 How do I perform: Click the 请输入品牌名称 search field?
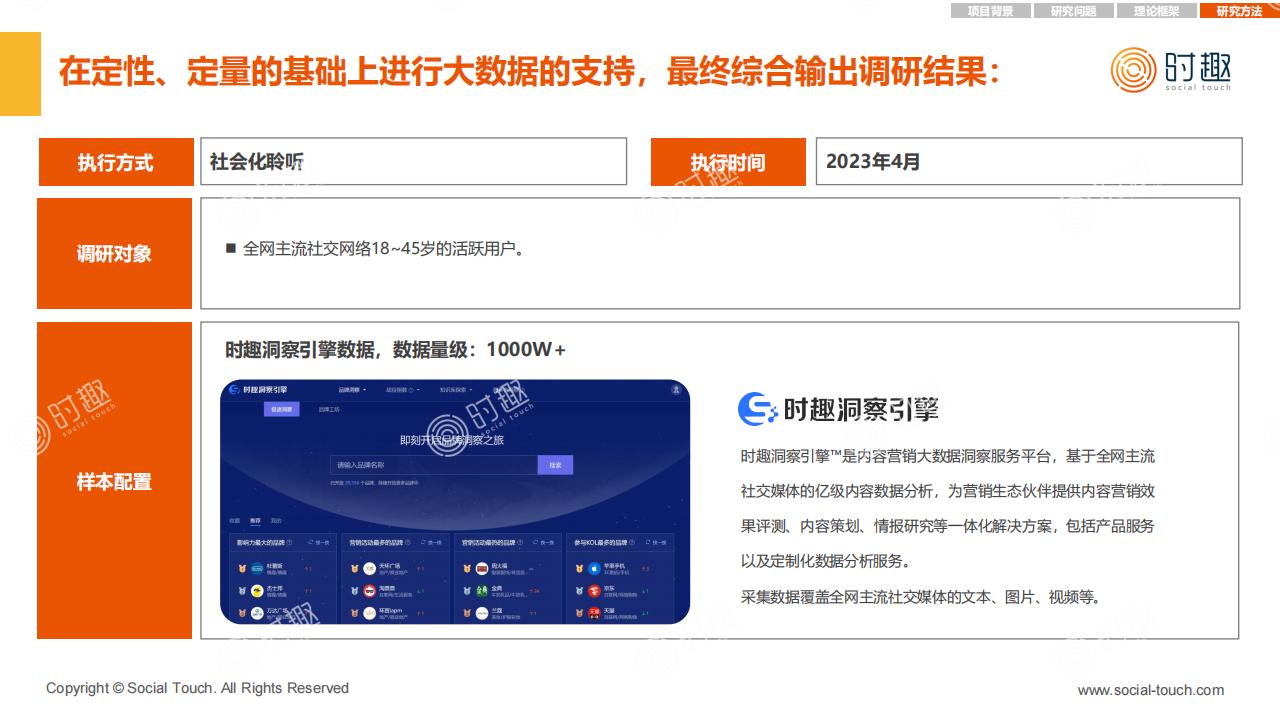[x=434, y=465]
